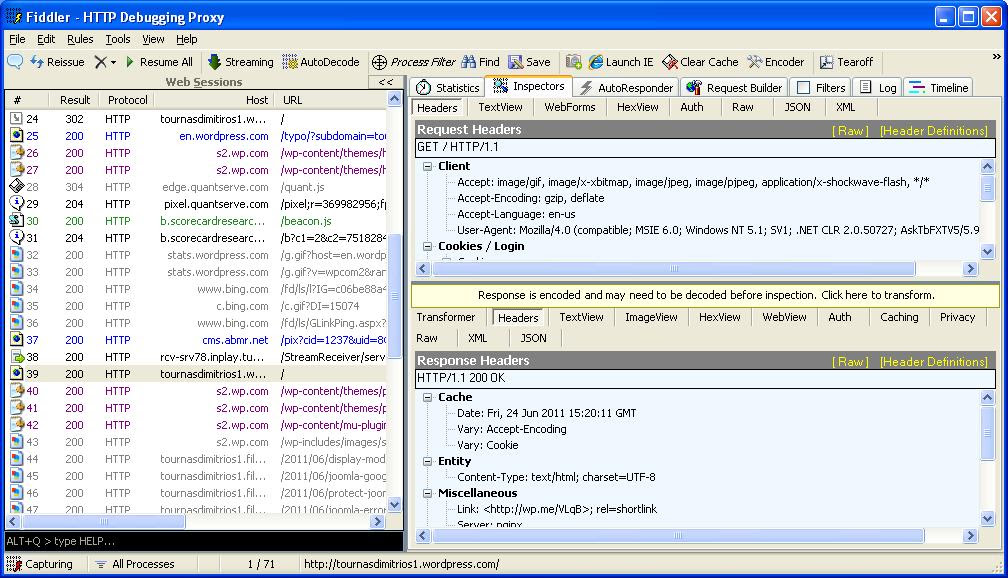Collapse the Client request headers node
Viewport: 1008px width, 578px height.
[428, 166]
